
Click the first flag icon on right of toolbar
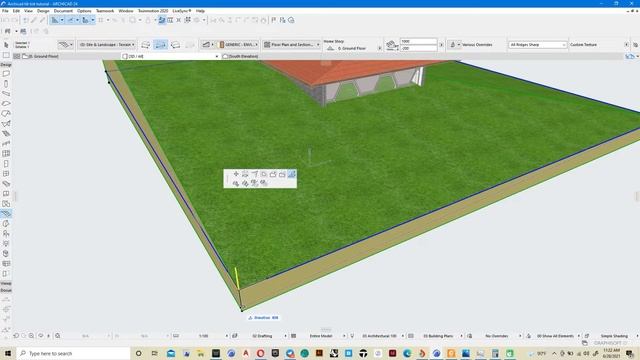pyautogui.click(x=274, y=20)
